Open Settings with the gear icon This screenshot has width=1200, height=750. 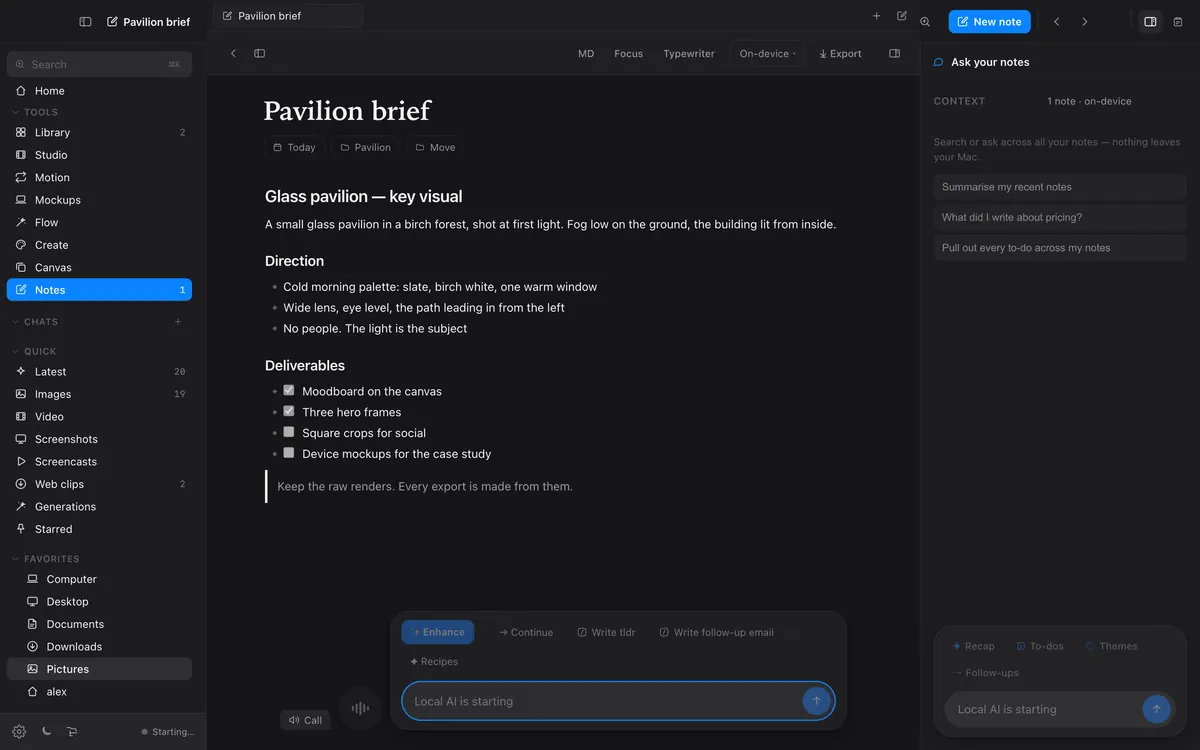coord(19,731)
